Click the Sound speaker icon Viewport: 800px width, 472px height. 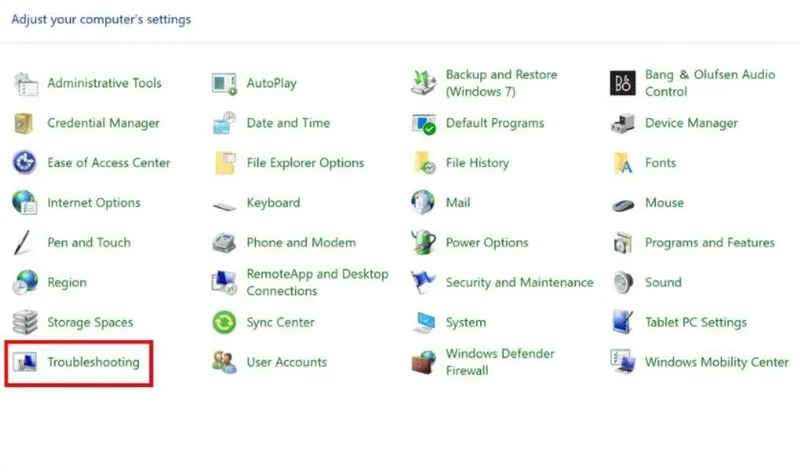coord(623,282)
